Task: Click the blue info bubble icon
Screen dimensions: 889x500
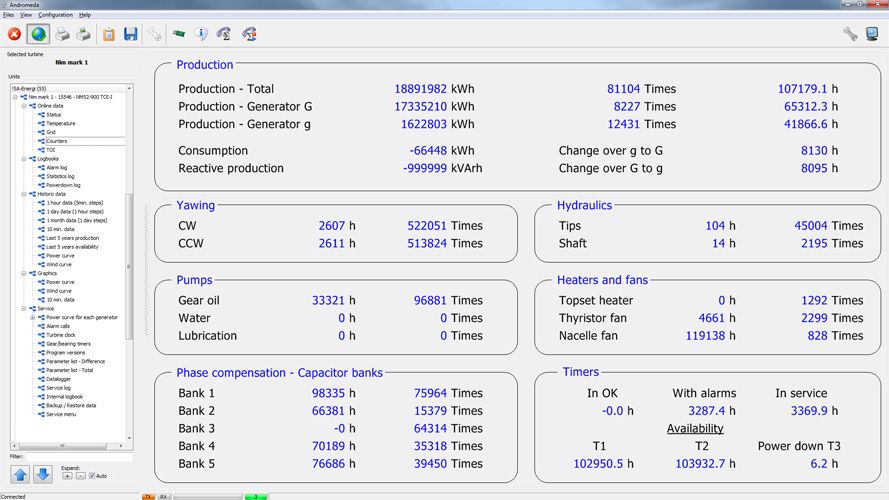Action: pos(201,34)
